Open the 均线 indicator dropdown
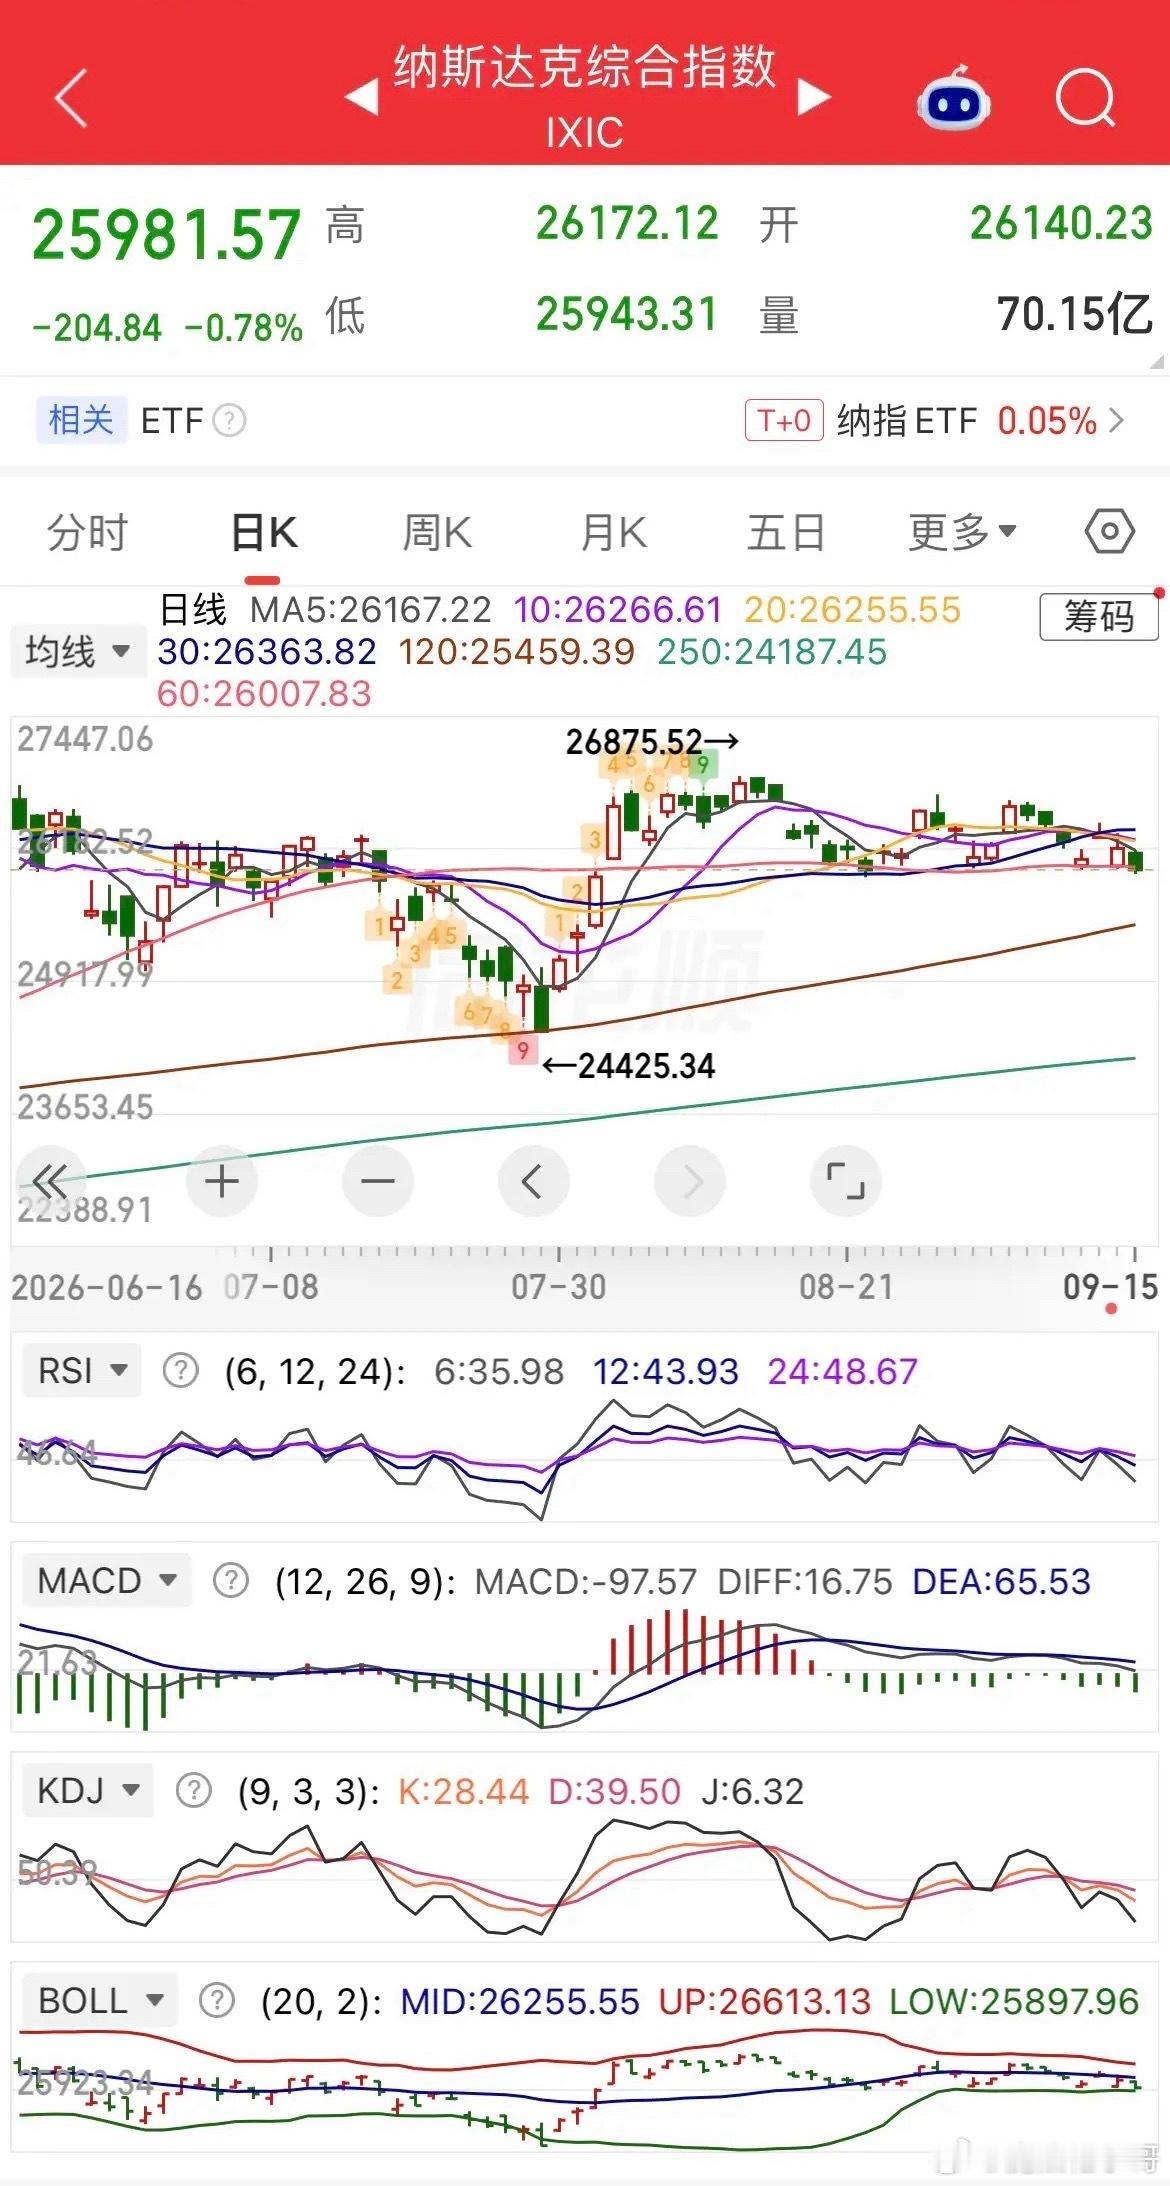The height and width of the screenshot is (2186, 1170). point(78,651)
